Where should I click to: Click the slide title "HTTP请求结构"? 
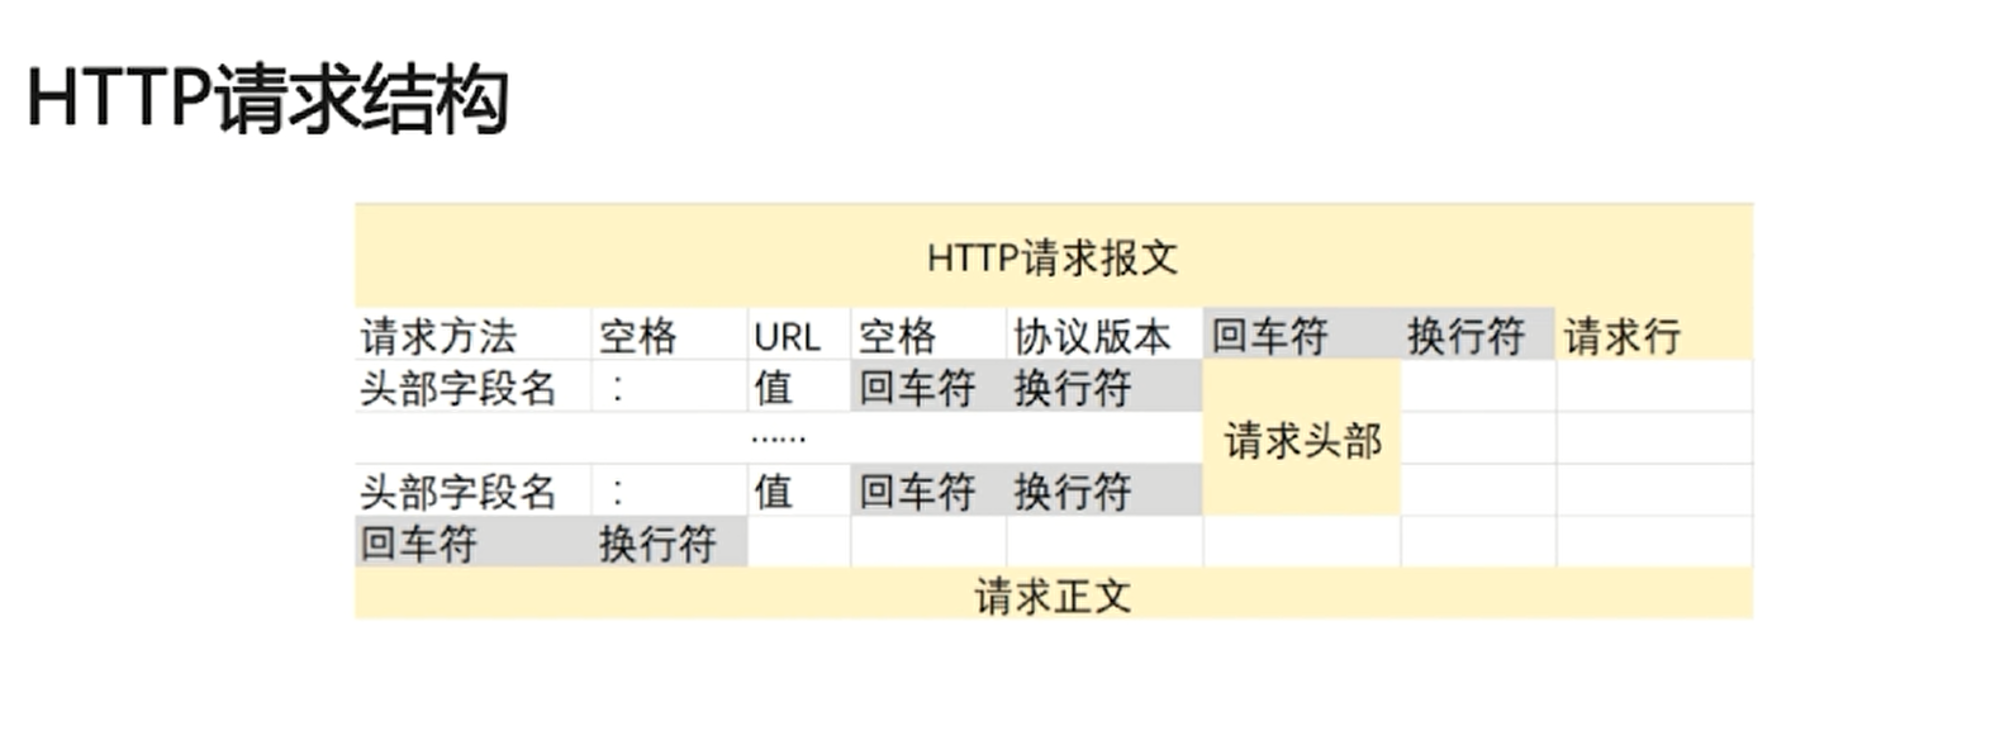click(268, 99)
